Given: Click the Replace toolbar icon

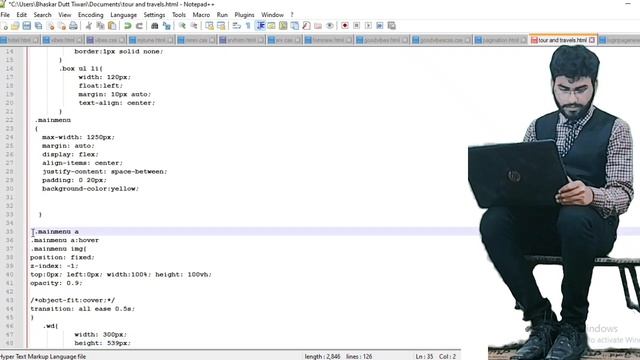Looking at the screenshot, I should coord(166,26).
